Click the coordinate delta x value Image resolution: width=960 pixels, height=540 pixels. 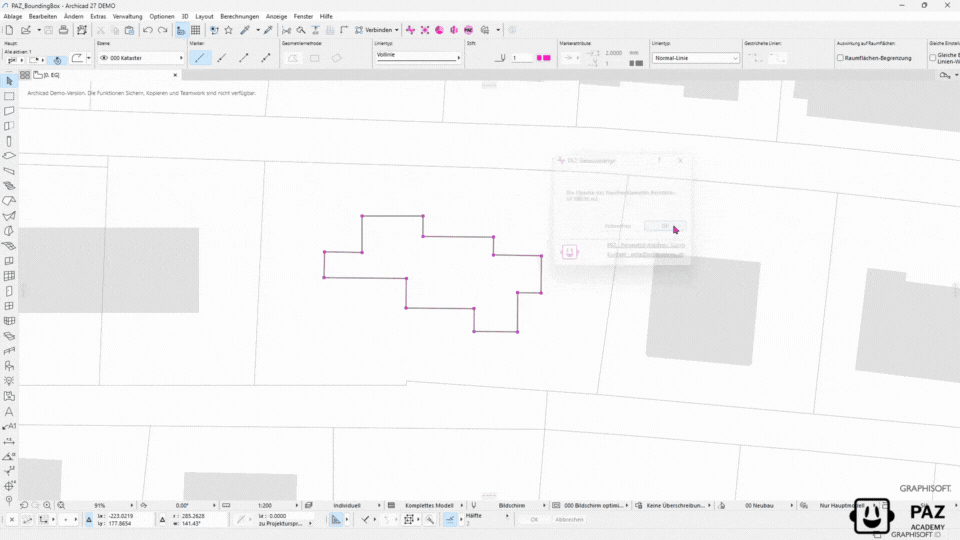point(123,516)
